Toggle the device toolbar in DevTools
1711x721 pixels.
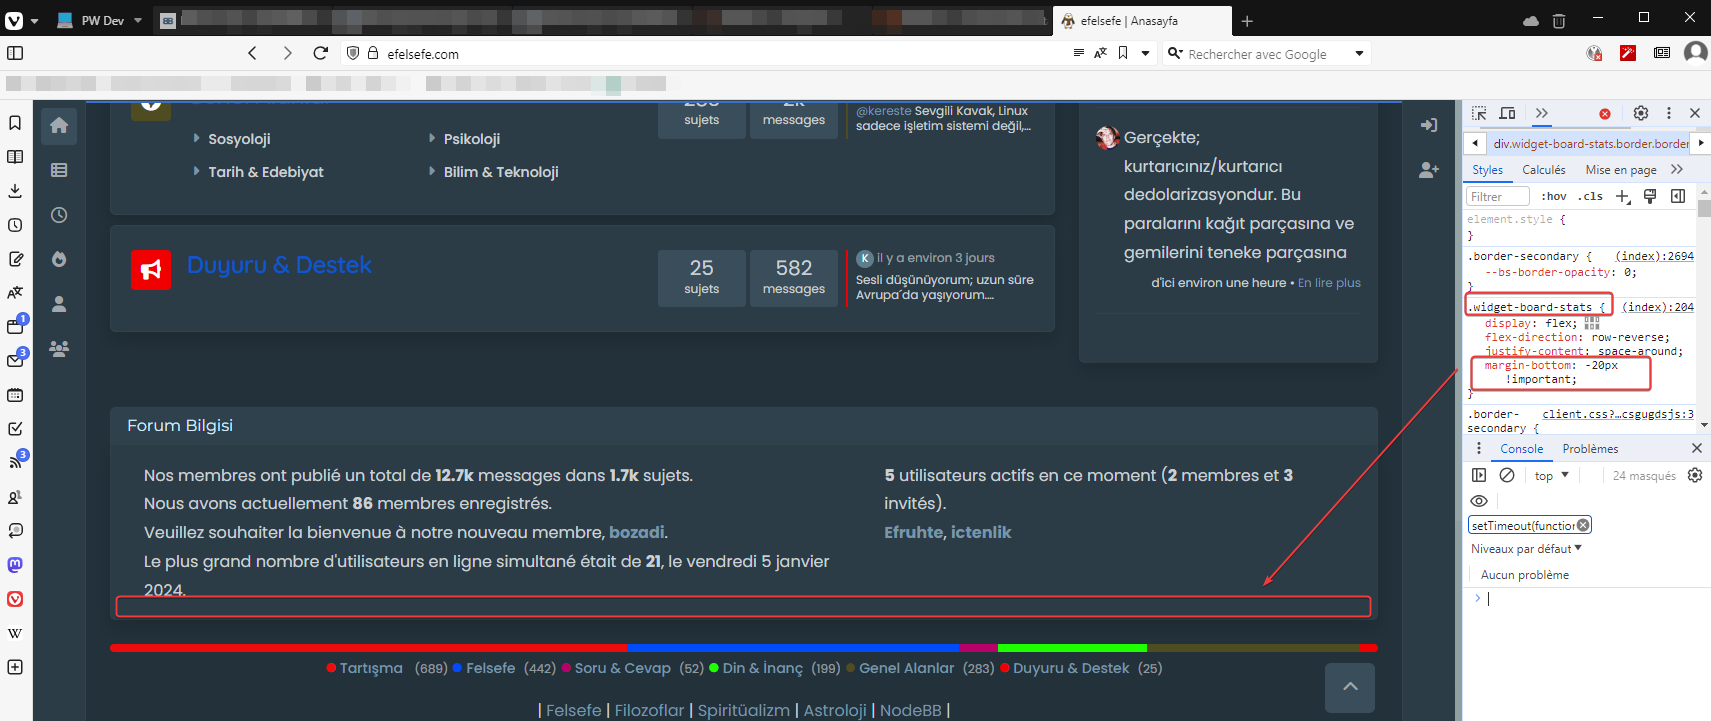1508,113
